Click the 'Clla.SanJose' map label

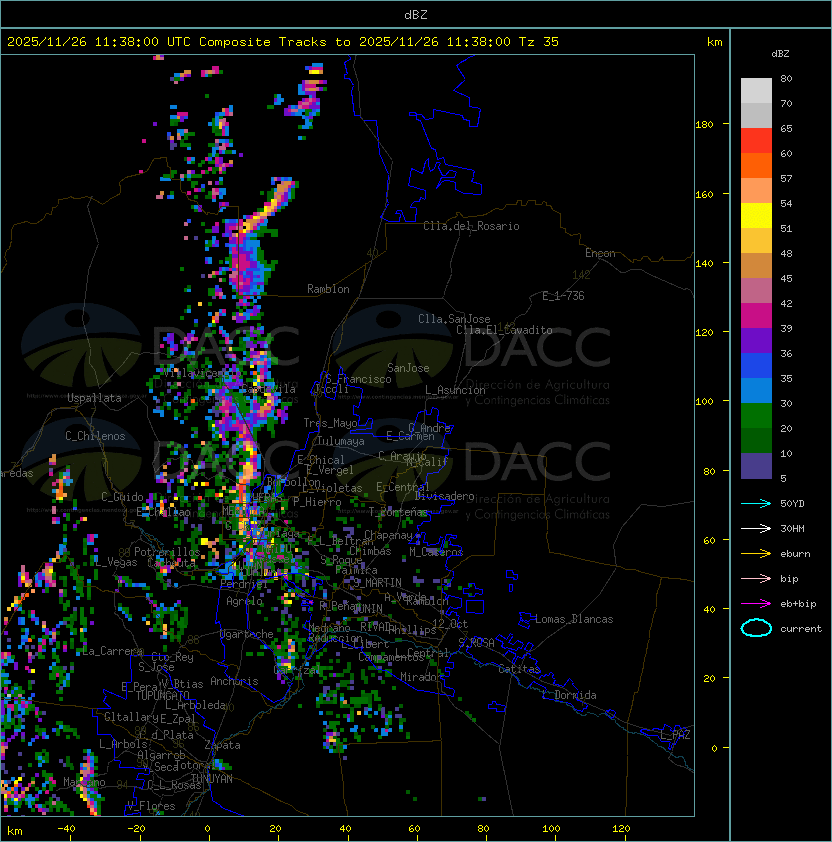coord(454,319)
